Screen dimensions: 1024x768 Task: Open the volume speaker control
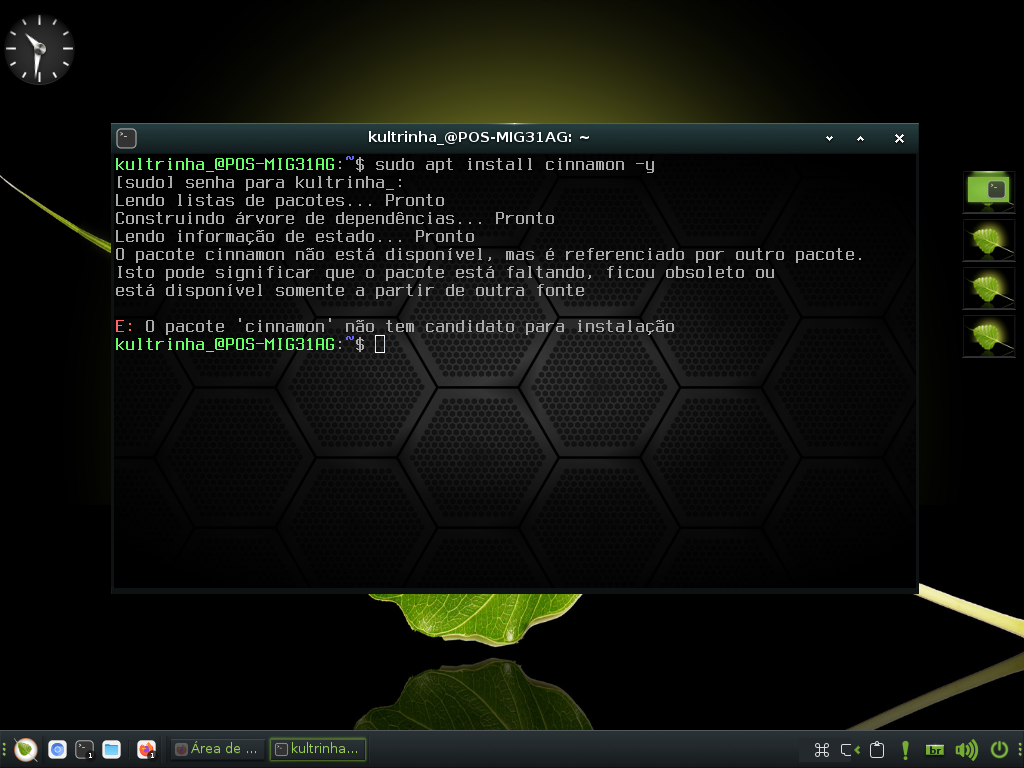point(966,750)
